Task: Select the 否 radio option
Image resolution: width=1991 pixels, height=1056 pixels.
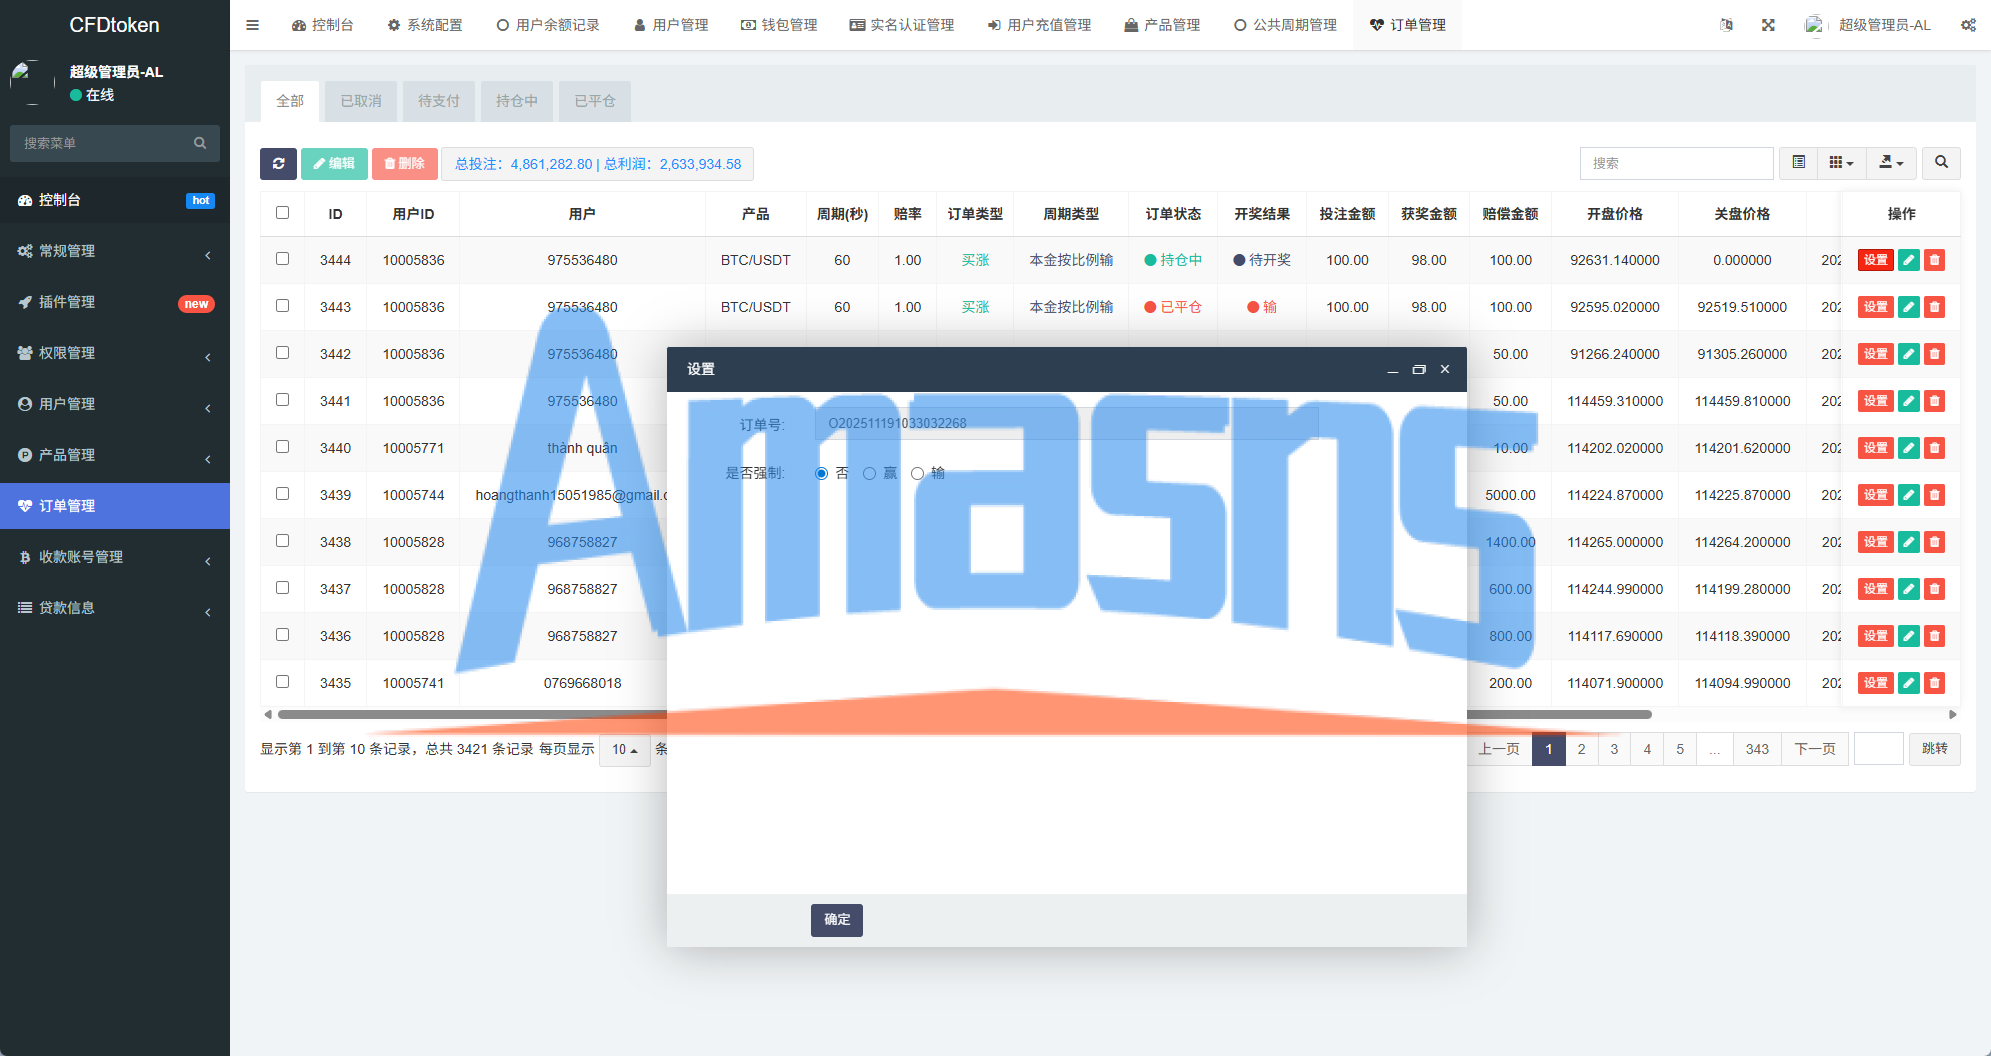Action: [822, 474]
